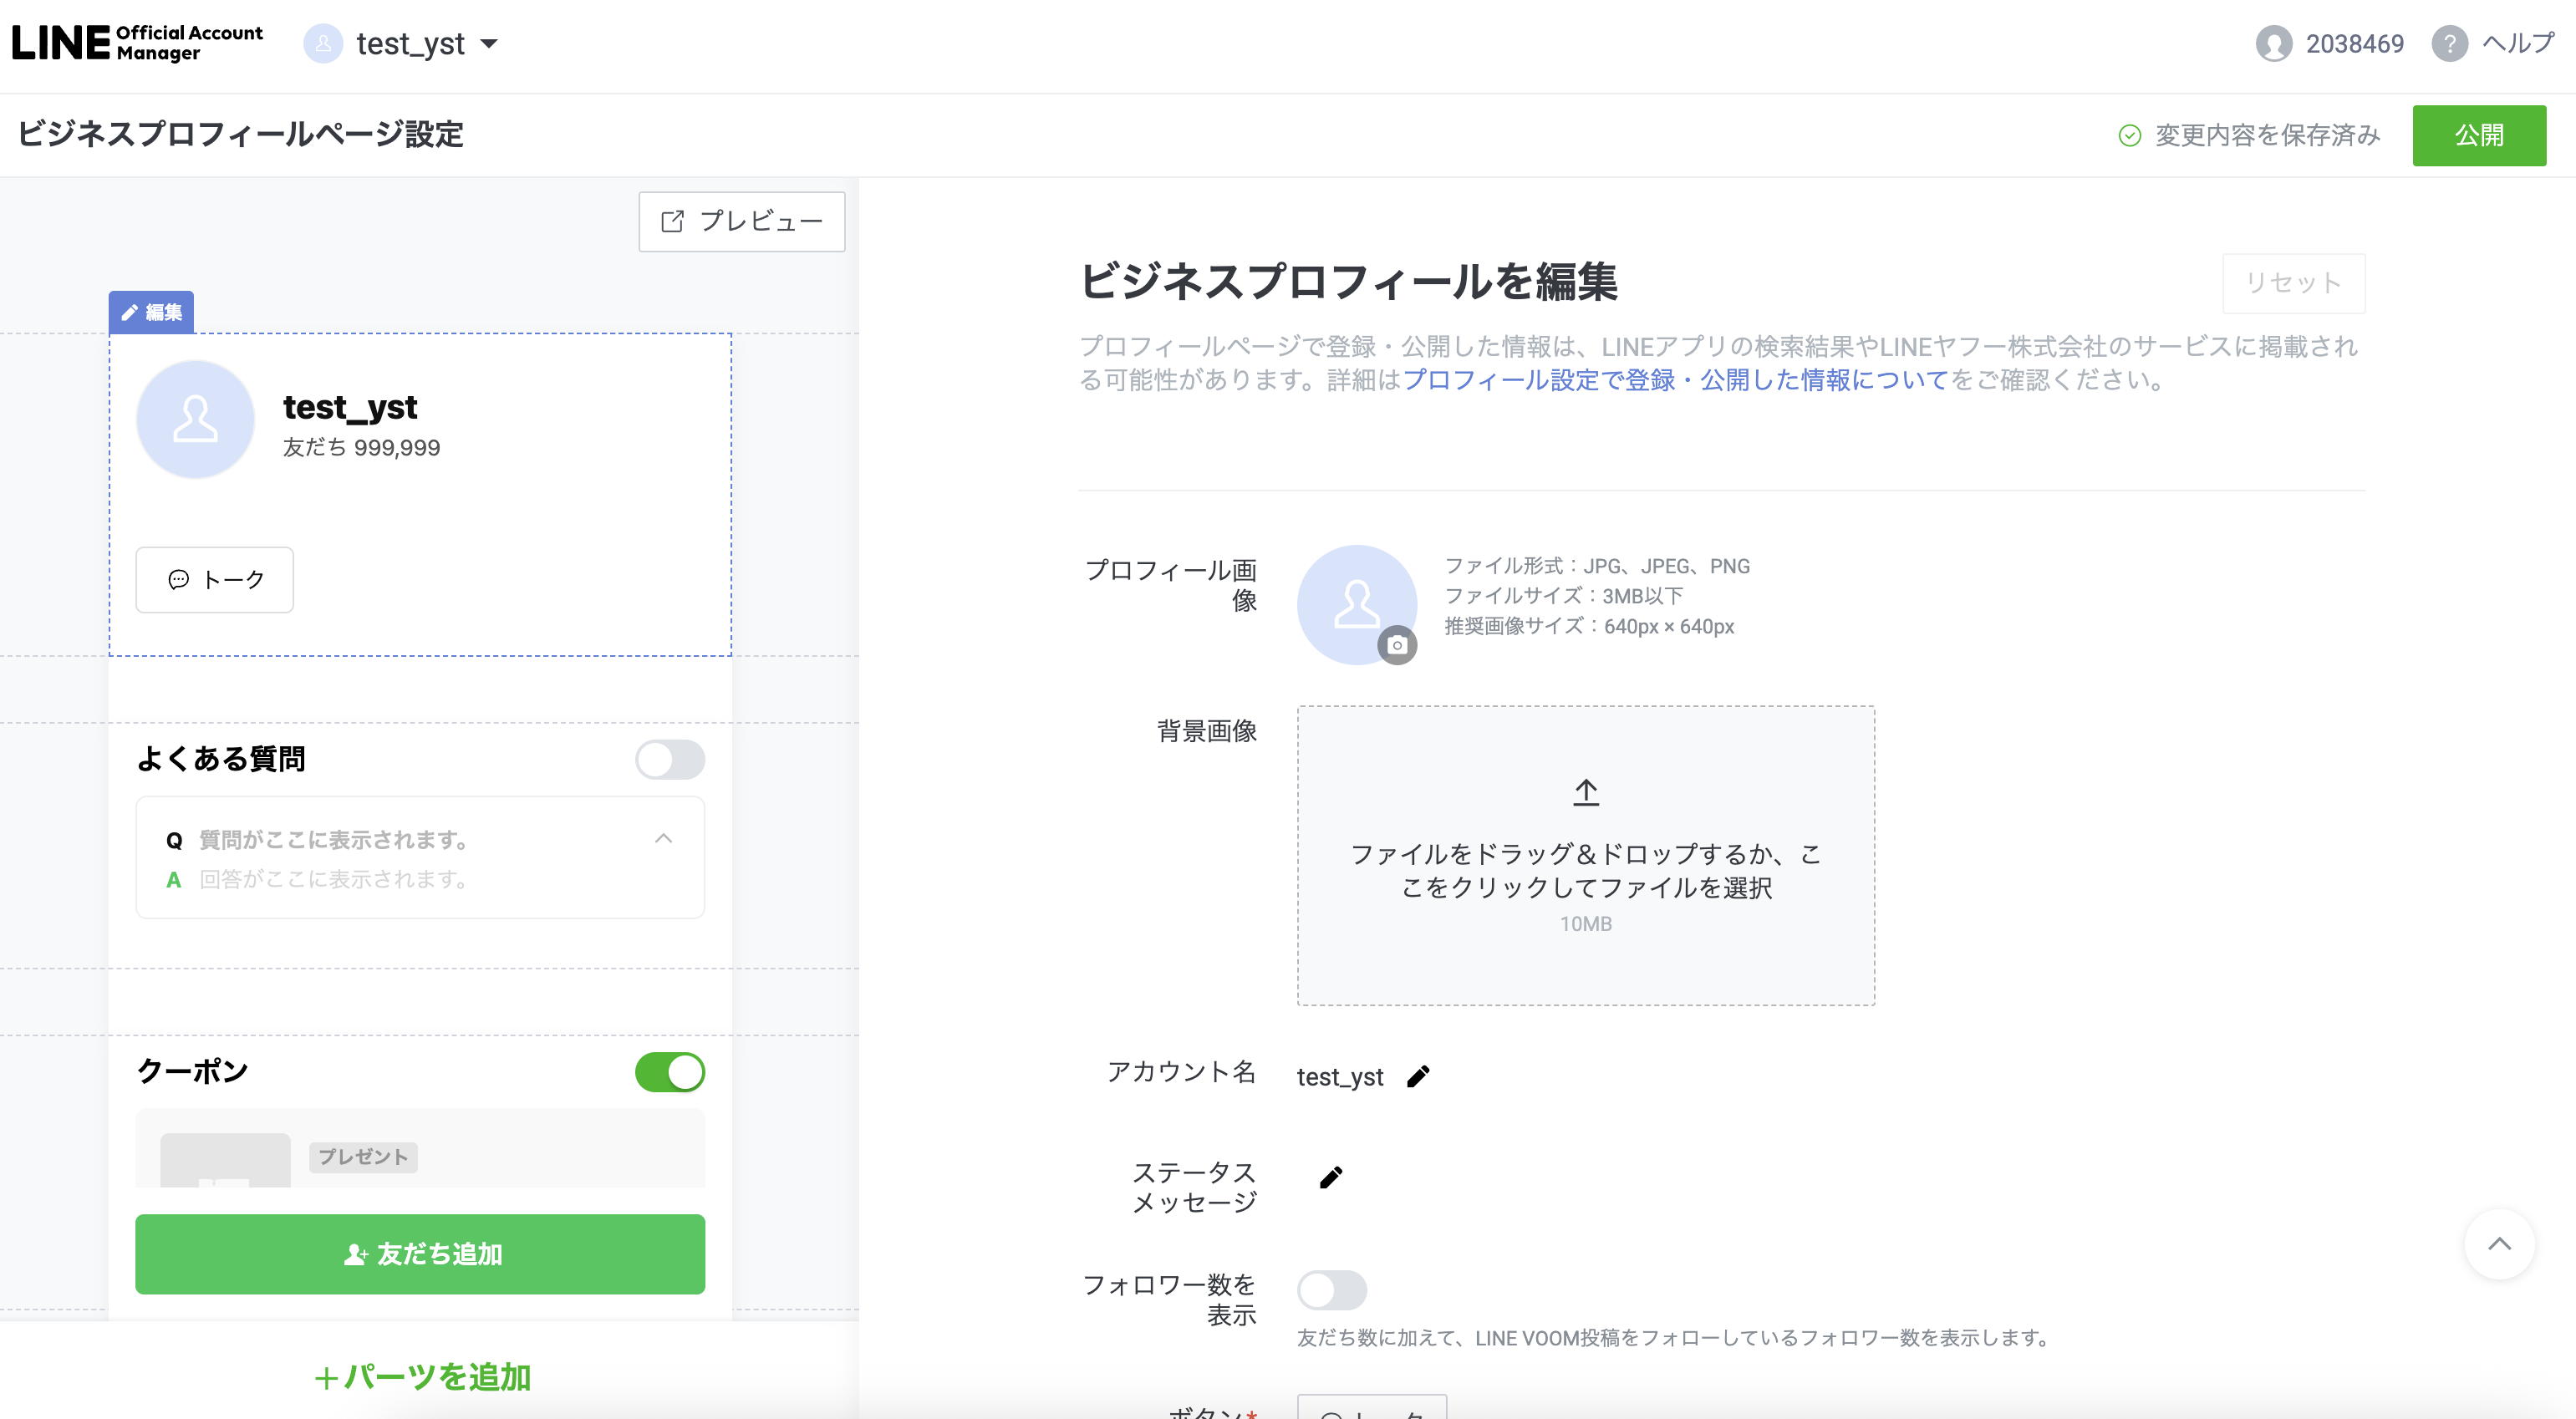Click the test_yst account avatar in header
This screenshot has height=1419, width=2576.
click(323, 44)
